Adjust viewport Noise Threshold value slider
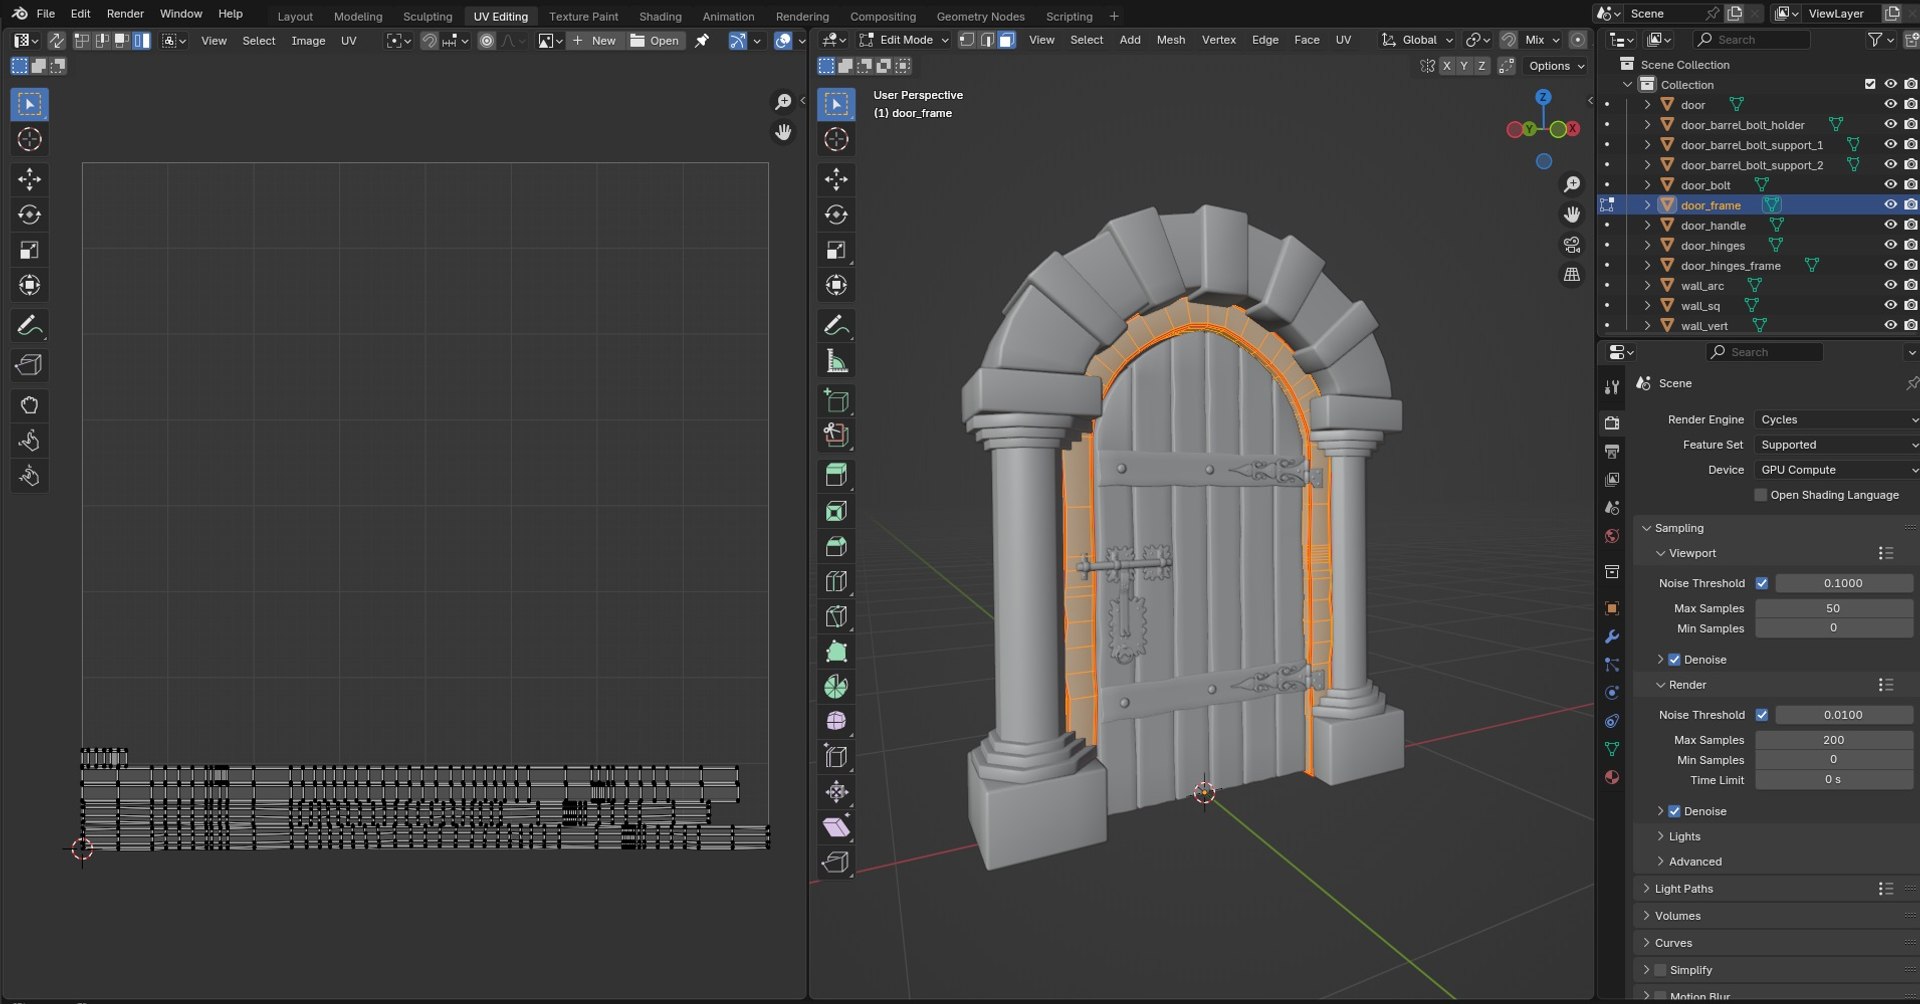Viewport: 1920px width, 1004px height. pos(1843,583)
